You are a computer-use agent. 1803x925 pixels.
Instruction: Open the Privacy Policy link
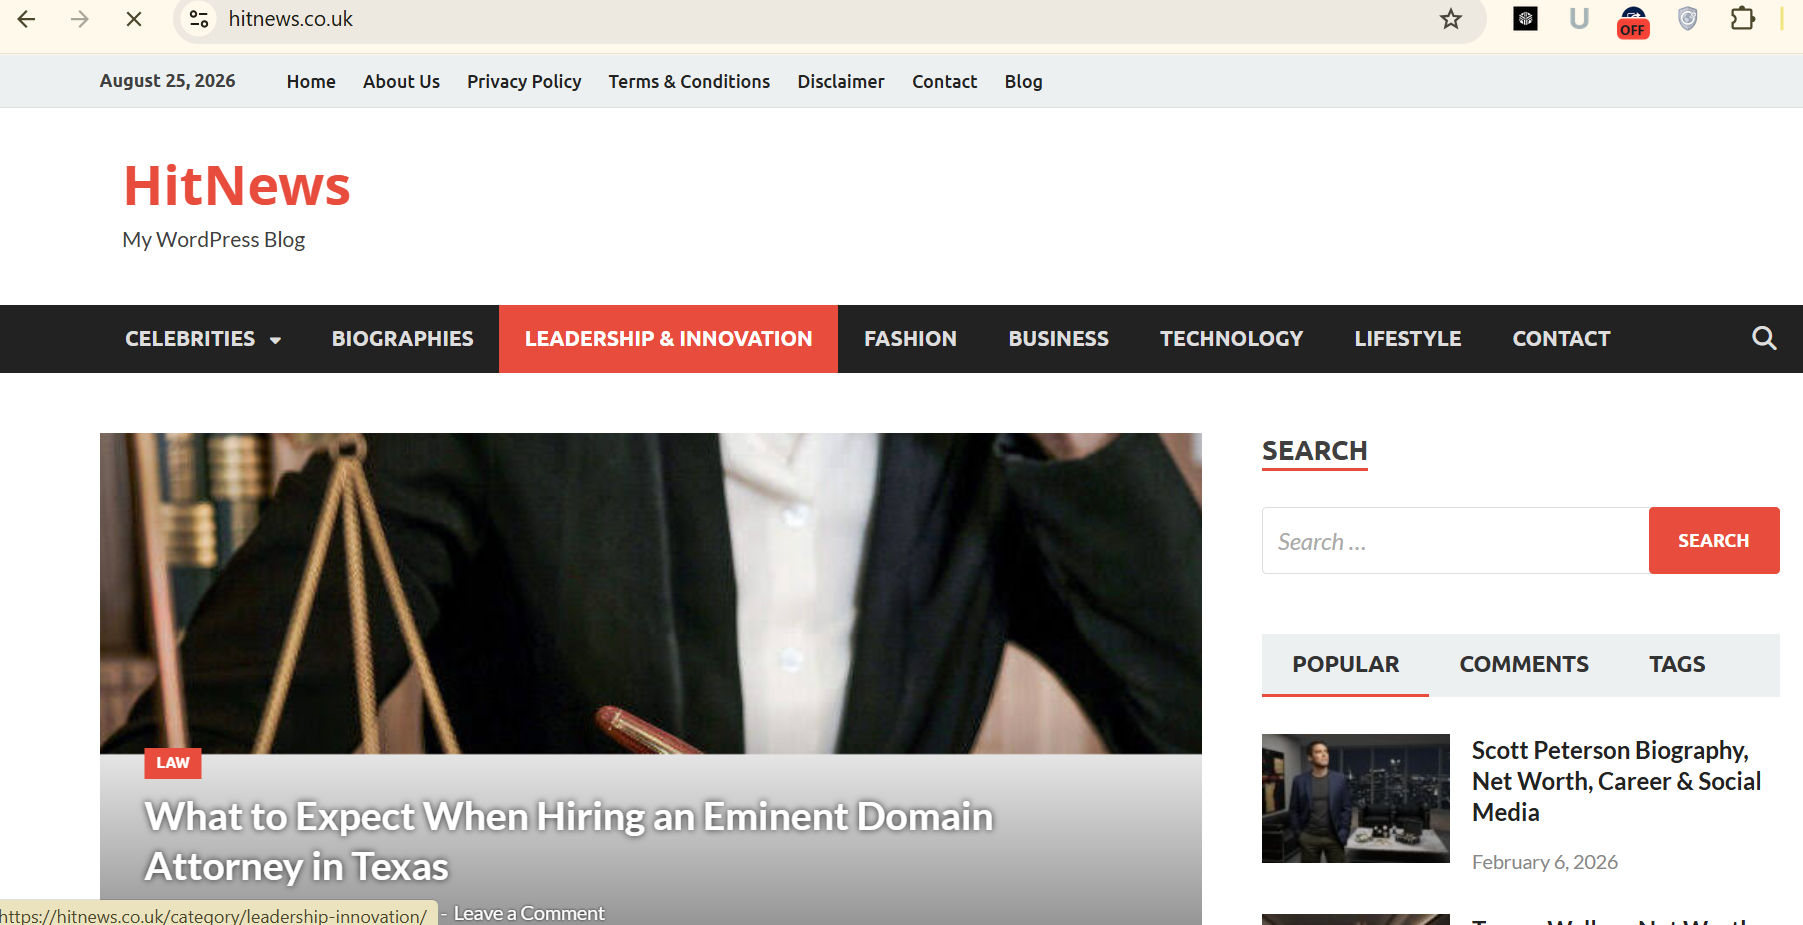coord(524,82)
